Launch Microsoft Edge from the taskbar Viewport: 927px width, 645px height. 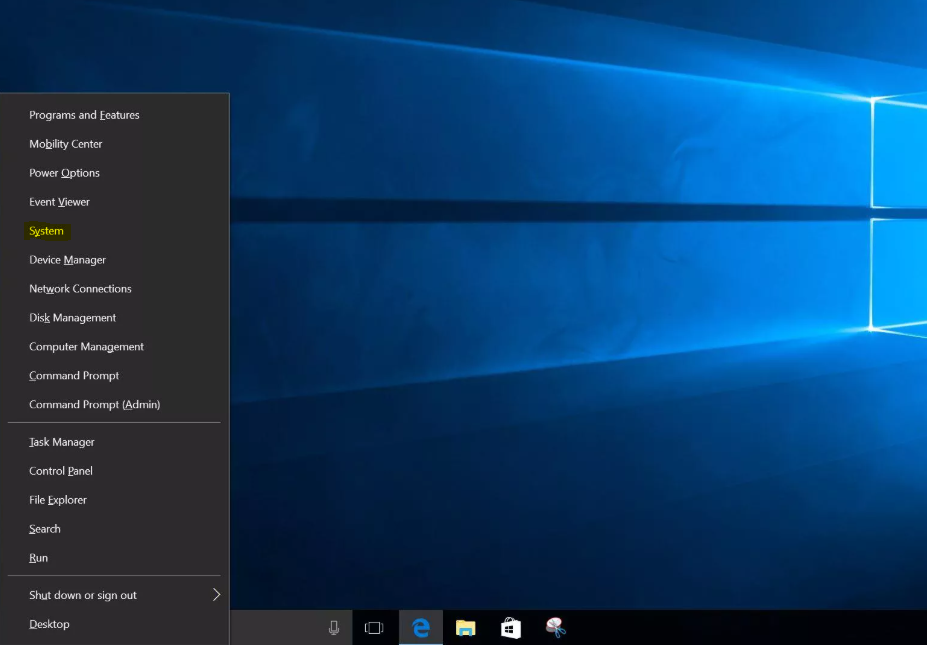click(421, 628)
